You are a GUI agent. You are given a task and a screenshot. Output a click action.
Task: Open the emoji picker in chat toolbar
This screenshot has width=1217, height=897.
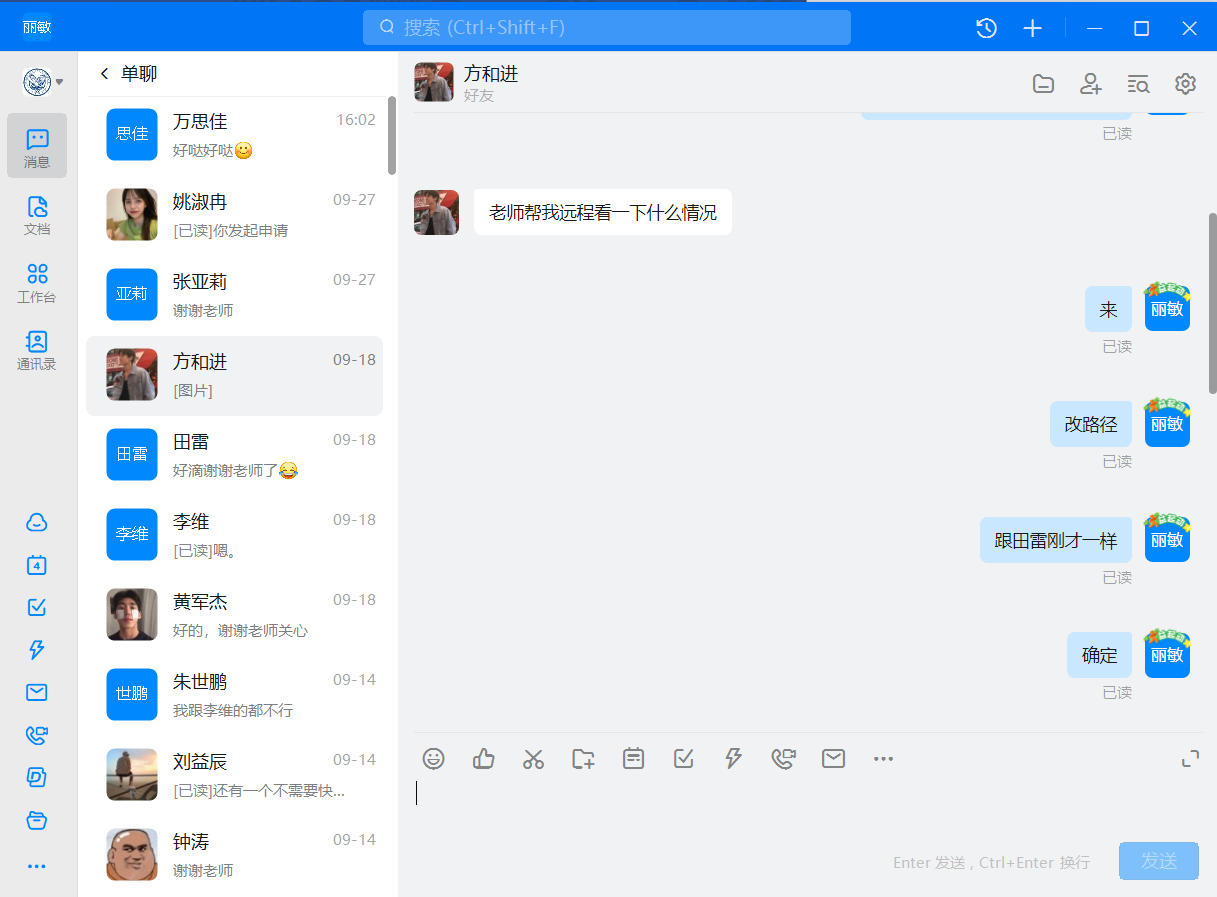coord(433,759)
